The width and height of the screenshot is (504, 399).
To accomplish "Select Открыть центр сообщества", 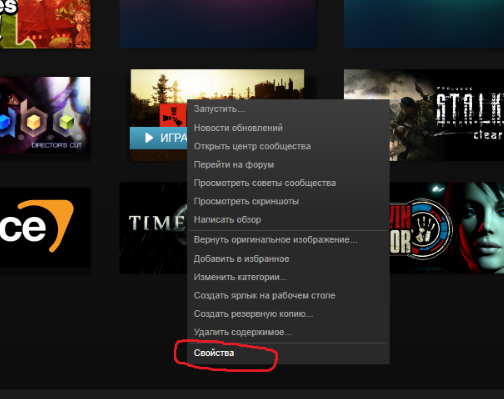I will coord(289,146).
